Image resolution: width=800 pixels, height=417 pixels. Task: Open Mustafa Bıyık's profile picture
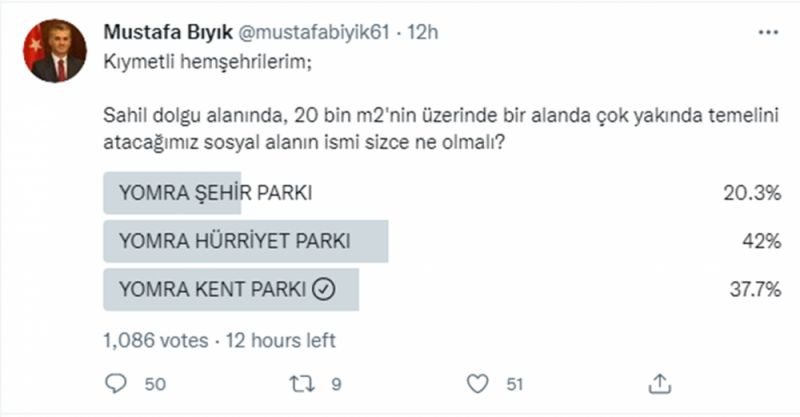coord(55,51)
